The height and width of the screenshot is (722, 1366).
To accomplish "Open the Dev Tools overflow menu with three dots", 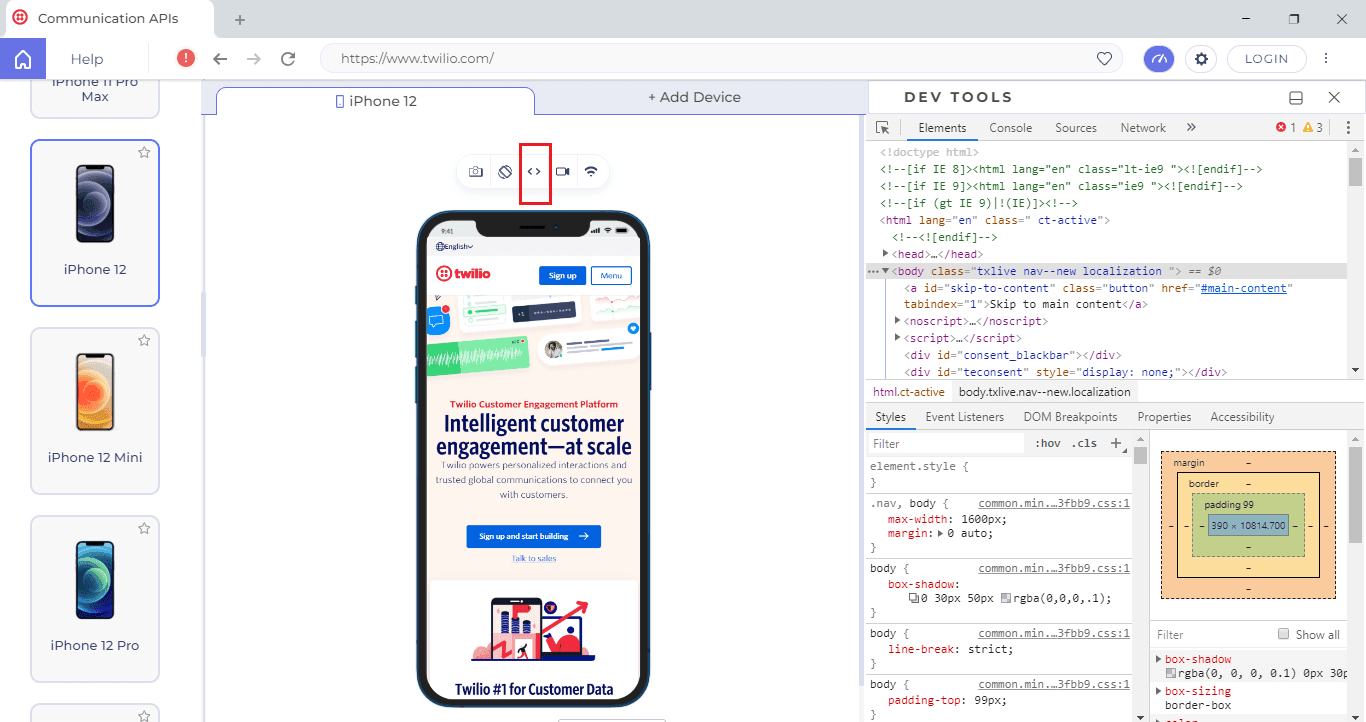I will [1348, 127].
